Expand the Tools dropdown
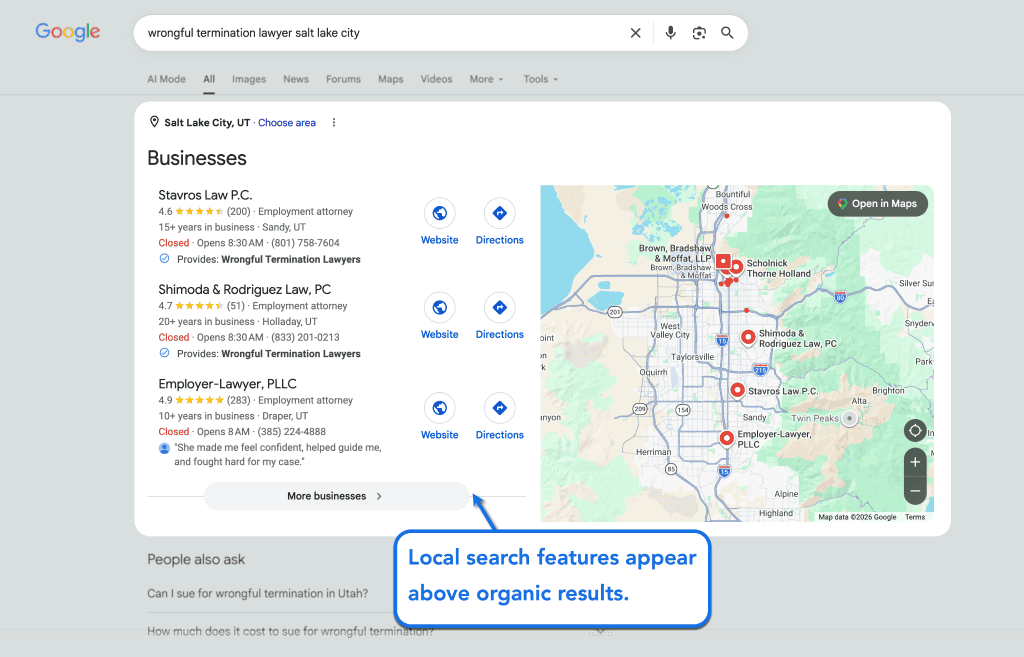The width and height of the screenshot is (1024, 657). (x=541, y=79)
